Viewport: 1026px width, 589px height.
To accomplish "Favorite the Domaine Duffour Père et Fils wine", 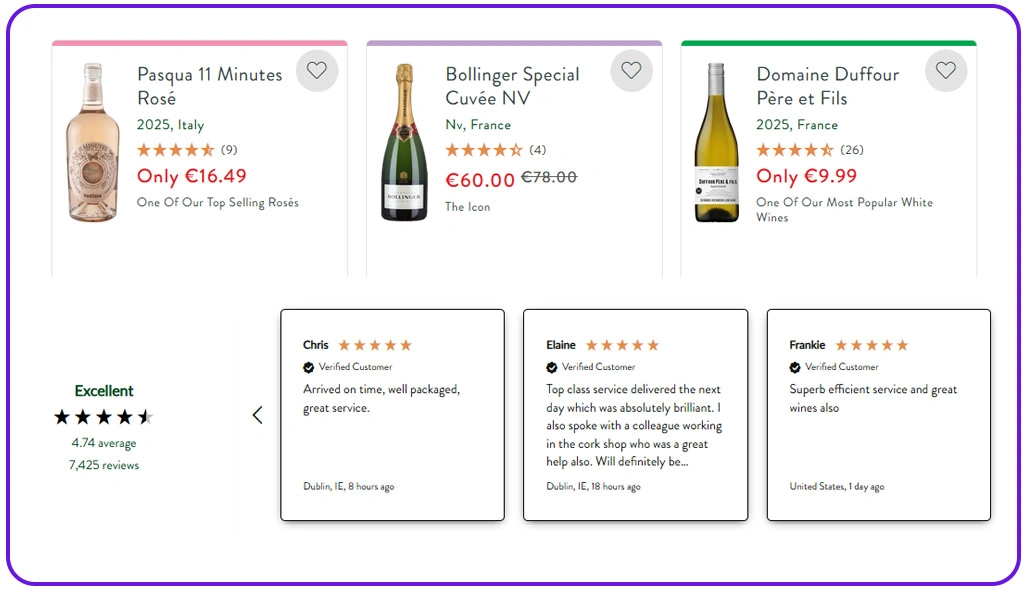I will [x=946, y=70].
